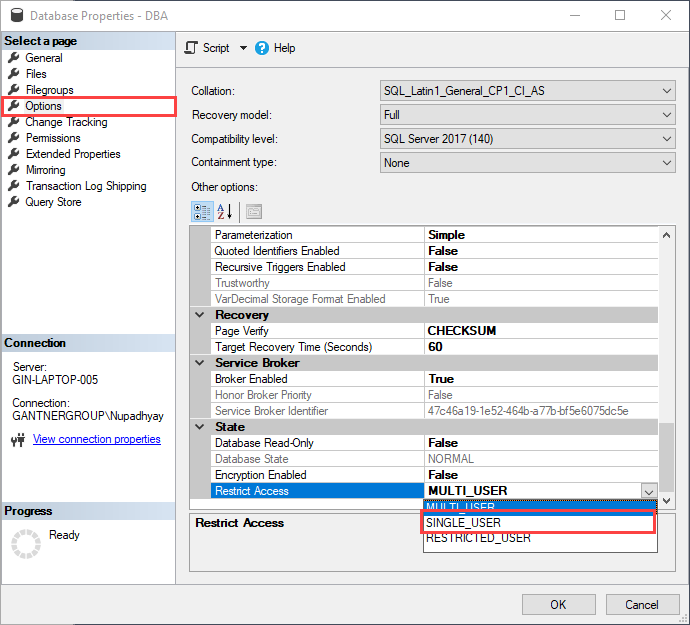Click the Database State NORMAL value

coord(541,459)
